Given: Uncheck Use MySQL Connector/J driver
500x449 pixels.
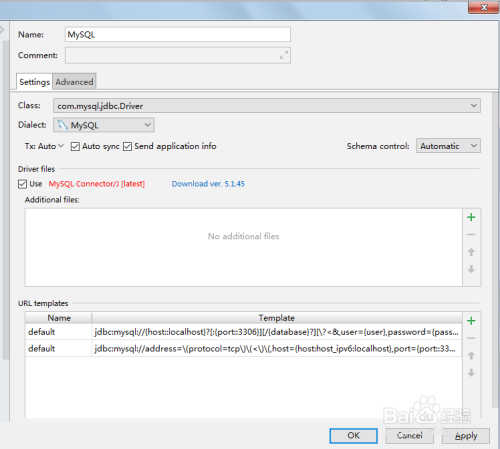Looking at the screenshot, I should click(22, 184).
